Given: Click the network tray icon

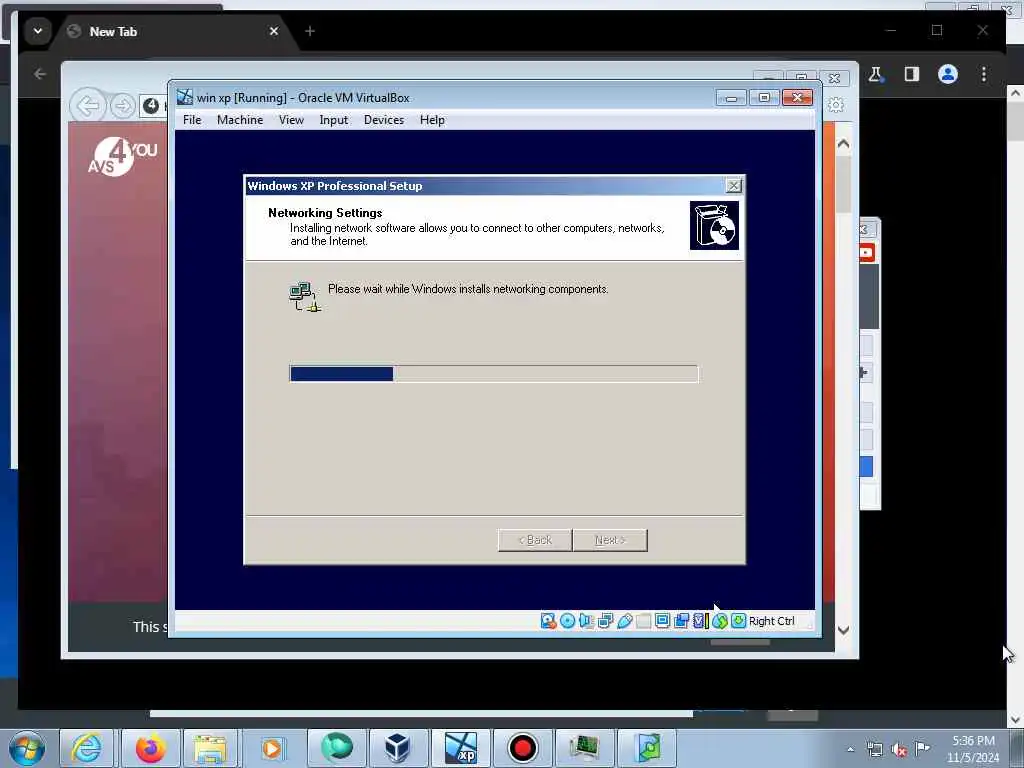Looking at the screenshot, I should (874, 749).
